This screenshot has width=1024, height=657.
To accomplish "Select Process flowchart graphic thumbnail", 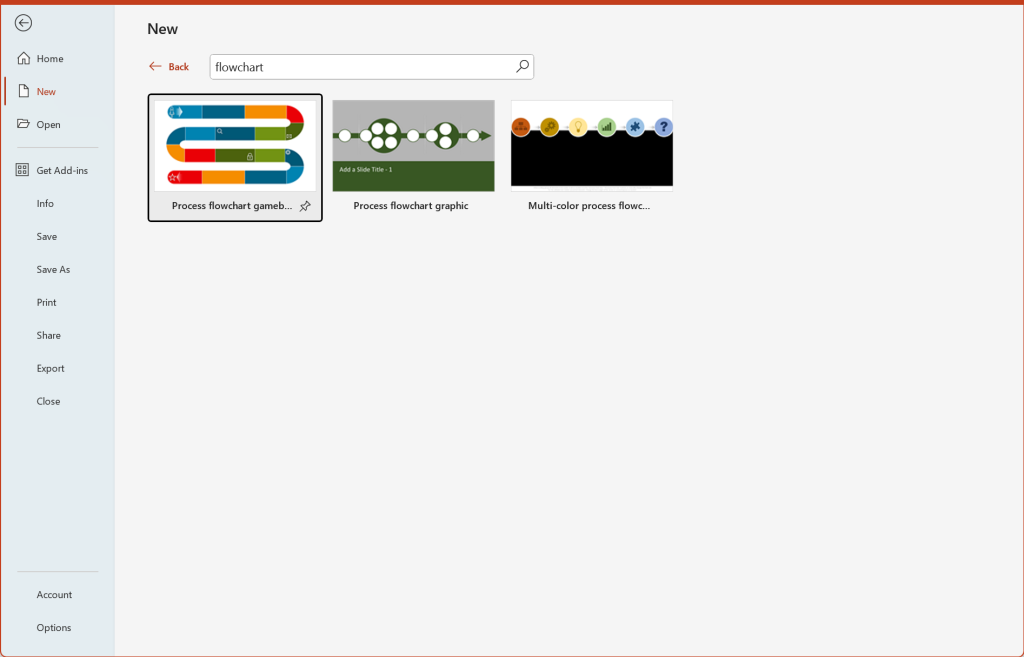I will coord(413,146).
